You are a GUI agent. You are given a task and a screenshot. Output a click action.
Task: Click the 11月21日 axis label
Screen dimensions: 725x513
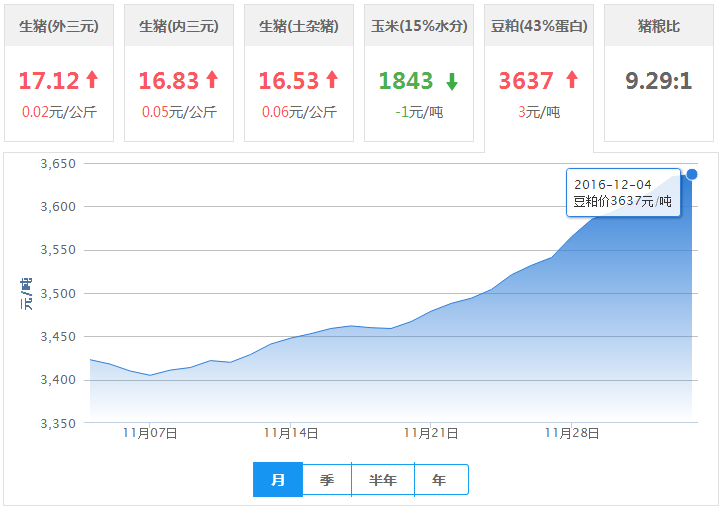[431, 433]
